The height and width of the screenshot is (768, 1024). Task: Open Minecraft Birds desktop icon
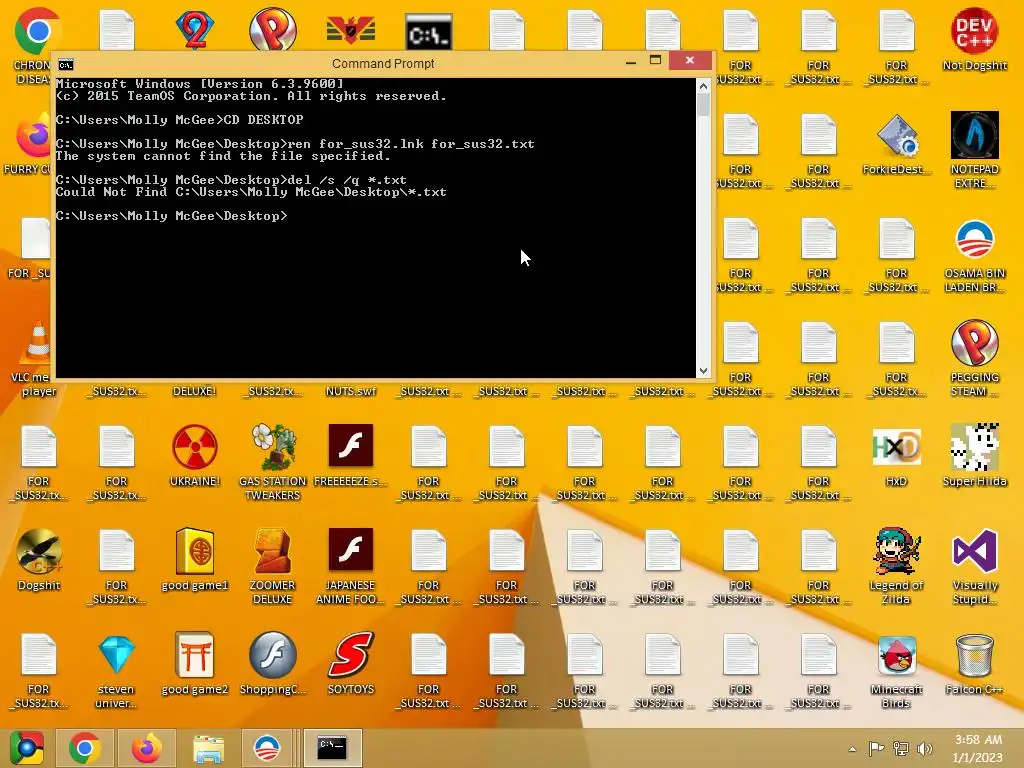pos(896,671)
